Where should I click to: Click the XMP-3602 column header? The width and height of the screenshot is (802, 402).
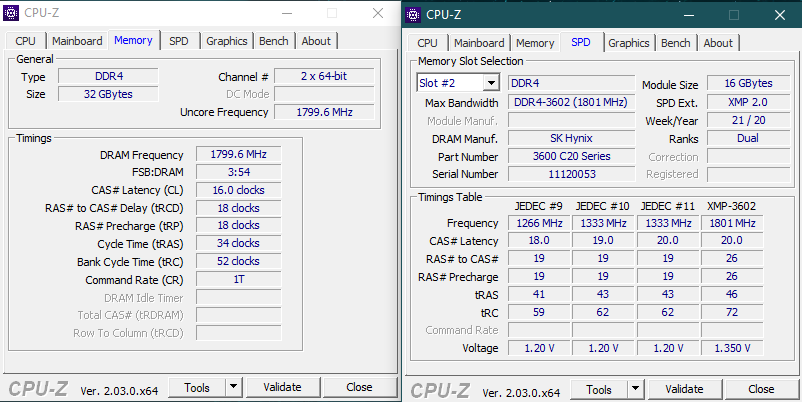(x=731, y=206)
